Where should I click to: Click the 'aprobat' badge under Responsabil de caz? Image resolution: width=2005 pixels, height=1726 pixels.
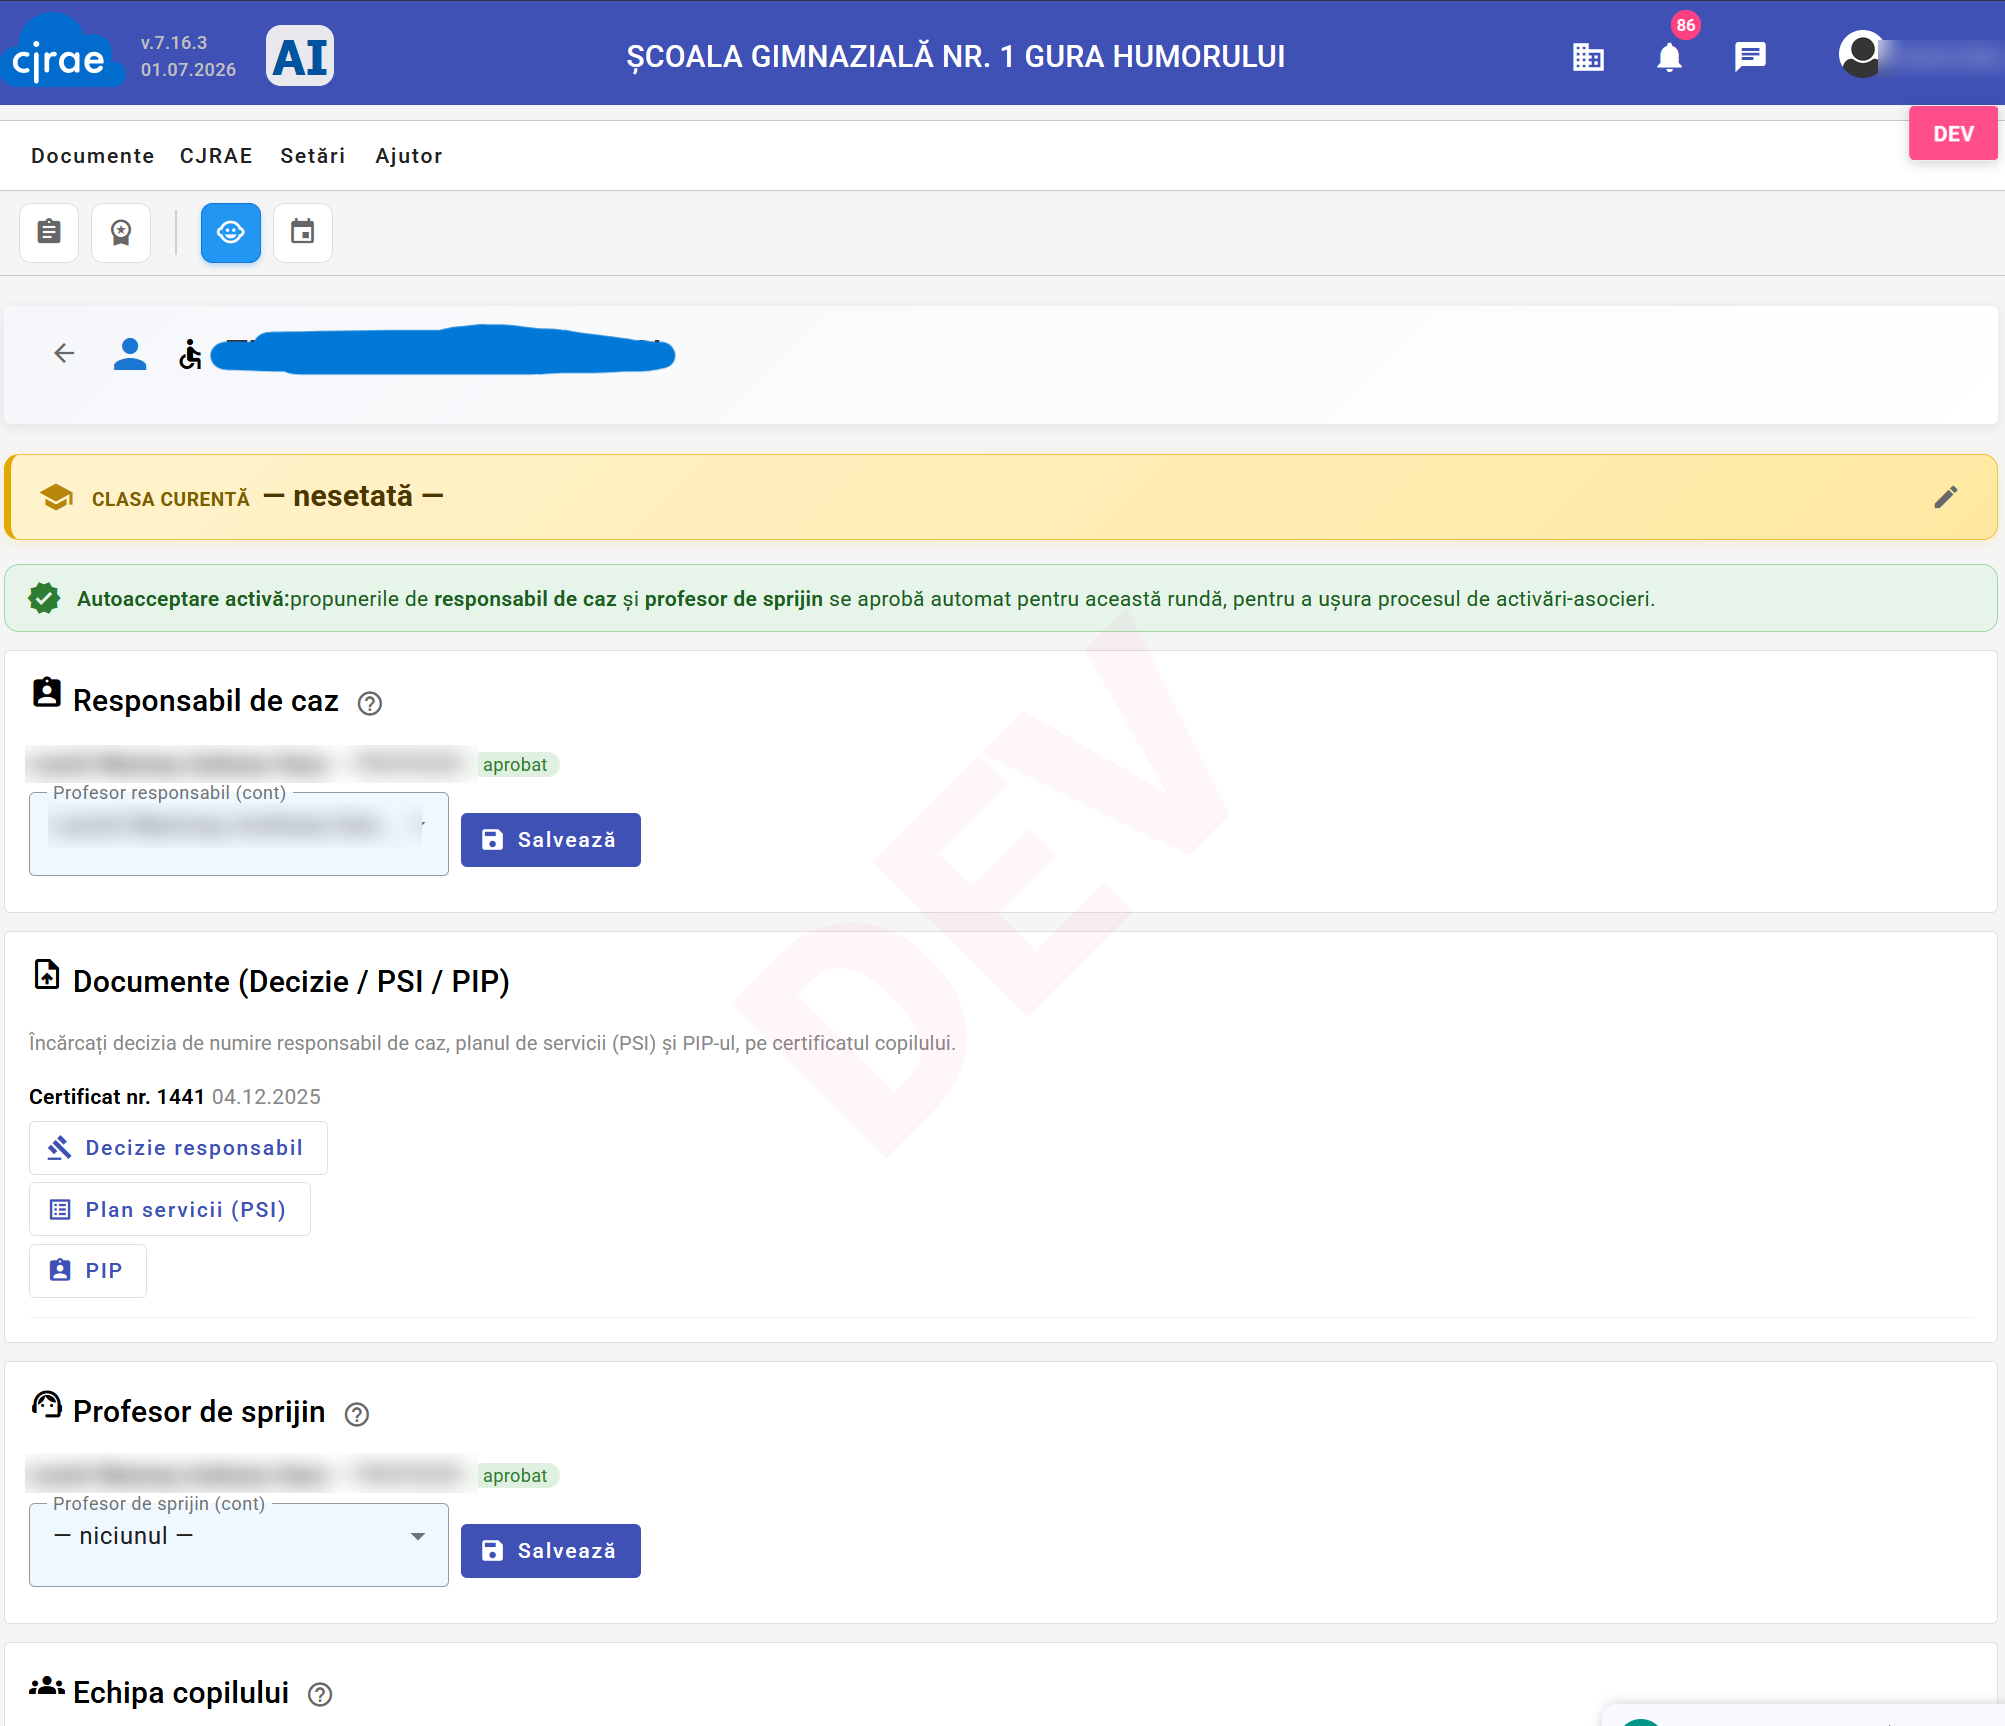pyautogui.click(x=516, y=765)
